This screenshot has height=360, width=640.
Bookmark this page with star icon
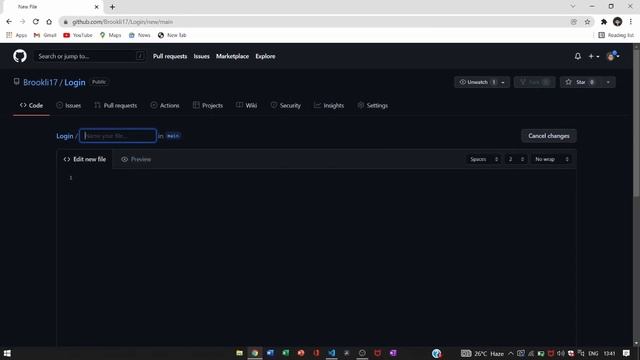[x=587, y=22]
